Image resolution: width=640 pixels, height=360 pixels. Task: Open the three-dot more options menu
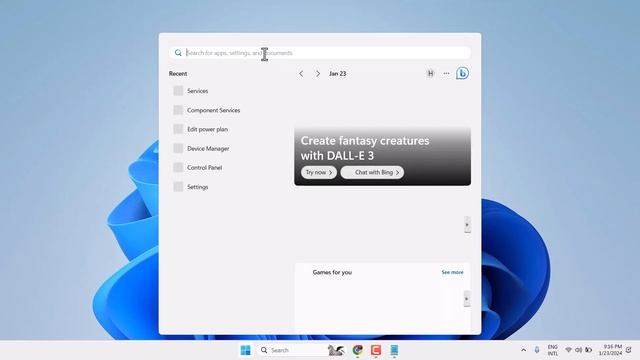446,73
